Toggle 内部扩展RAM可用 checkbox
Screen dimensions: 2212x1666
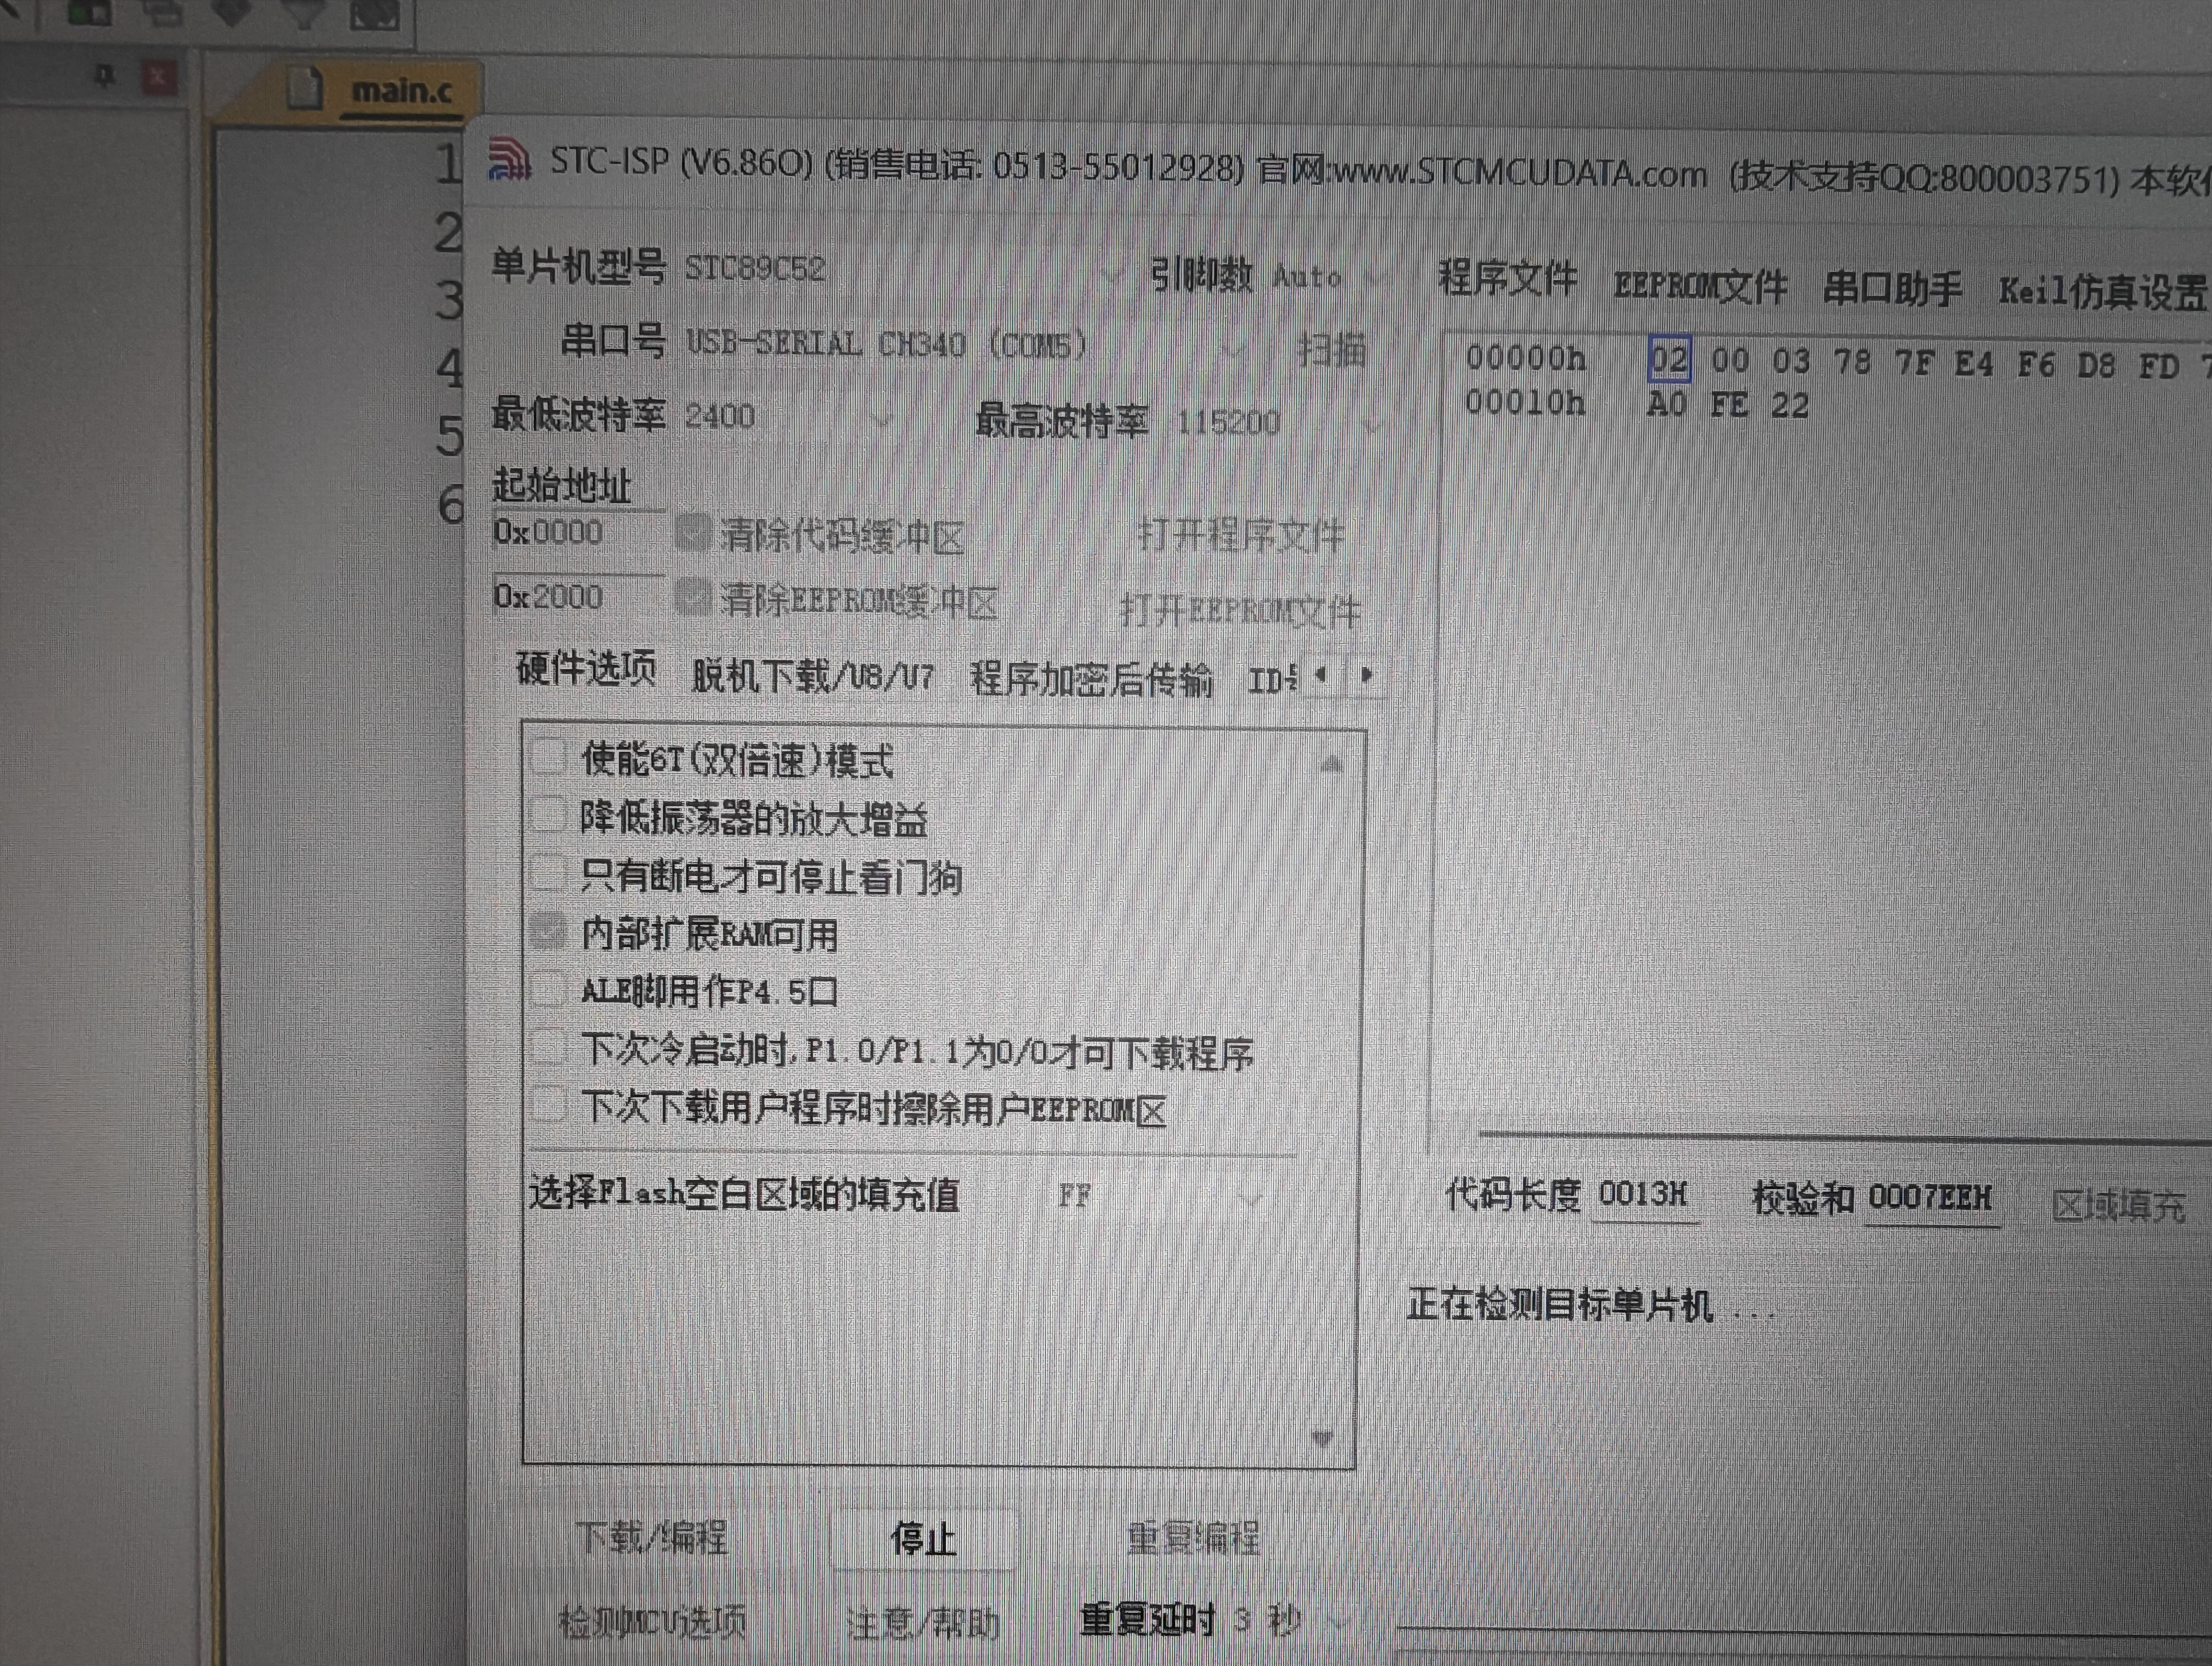[548, 931]
